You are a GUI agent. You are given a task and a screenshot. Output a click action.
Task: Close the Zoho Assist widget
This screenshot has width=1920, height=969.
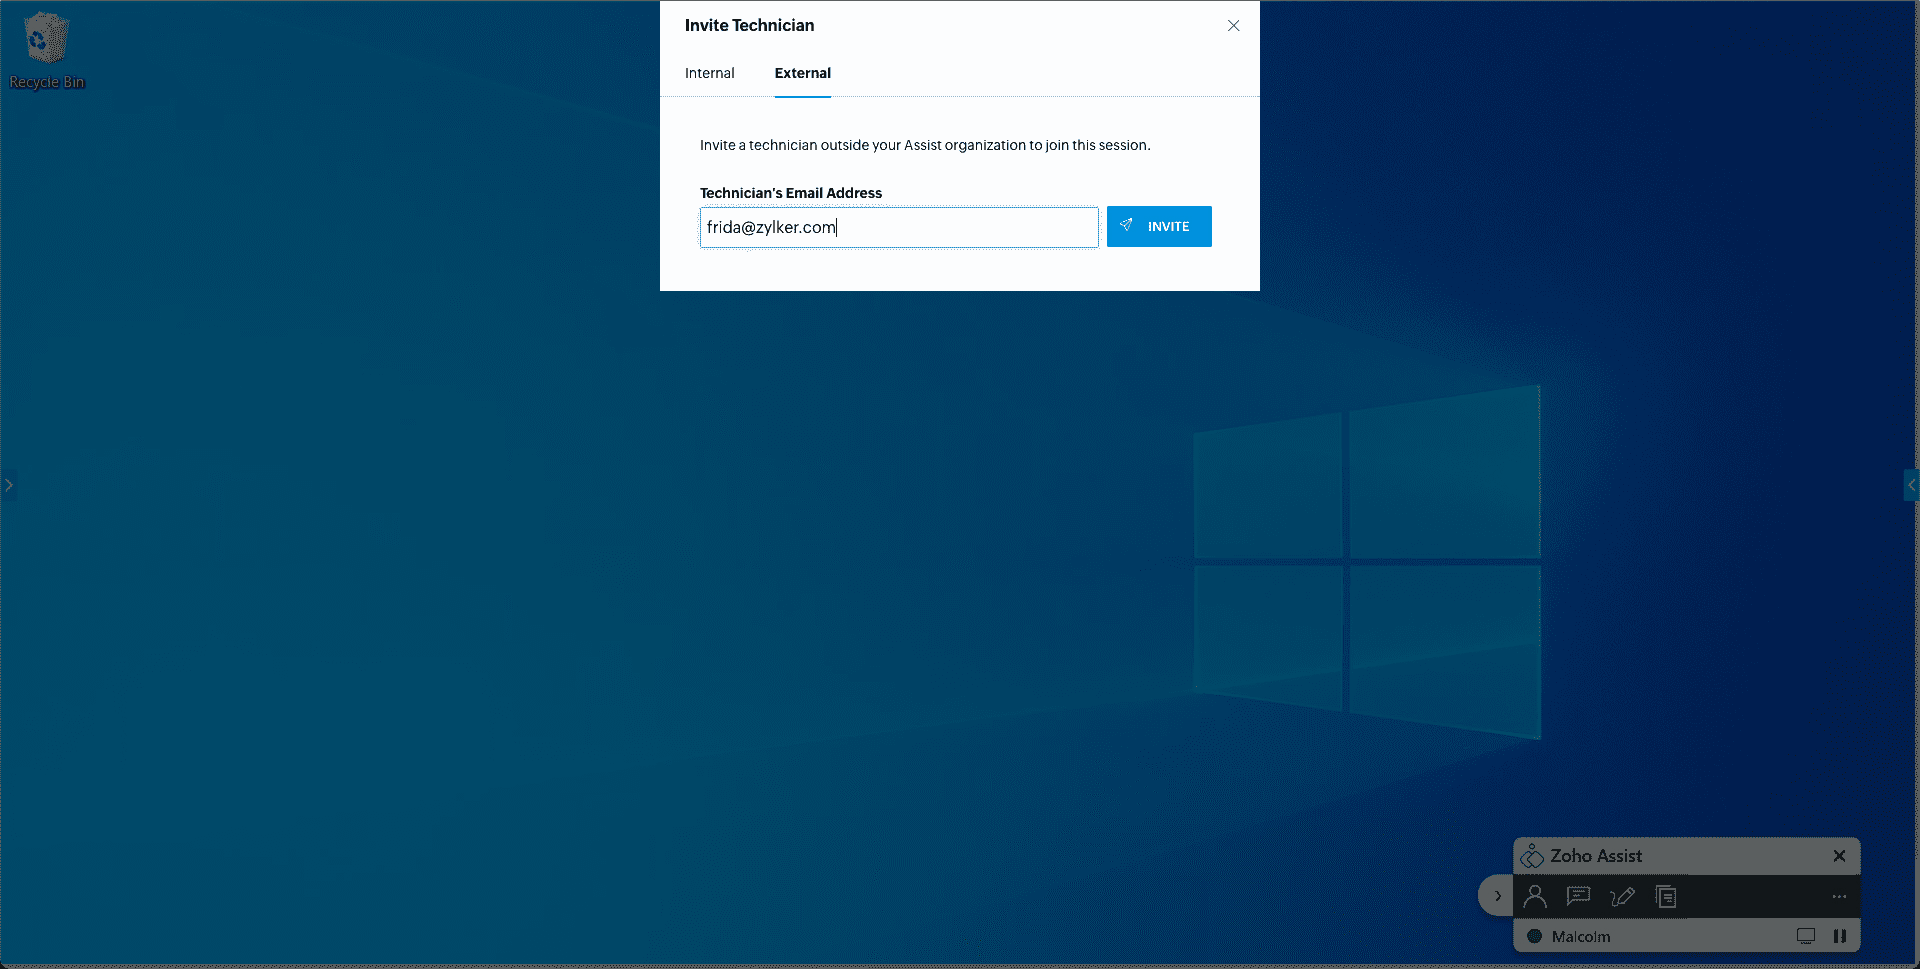[x=1839, y=856]
